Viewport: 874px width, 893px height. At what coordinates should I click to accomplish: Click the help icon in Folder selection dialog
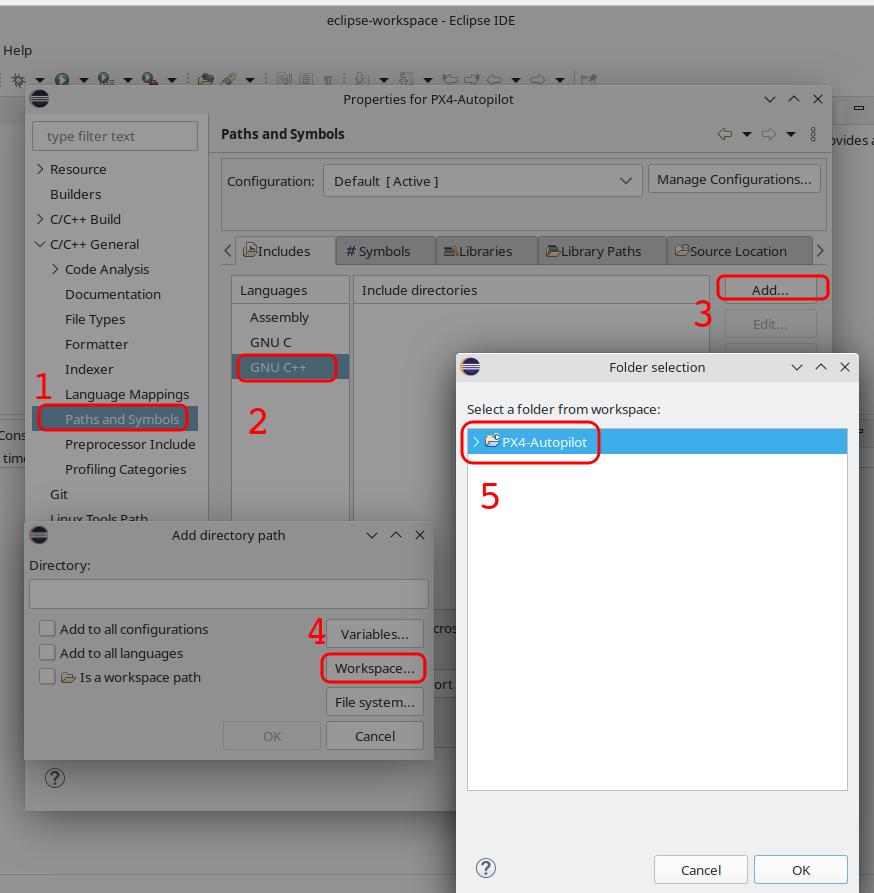tap(486, 868)
